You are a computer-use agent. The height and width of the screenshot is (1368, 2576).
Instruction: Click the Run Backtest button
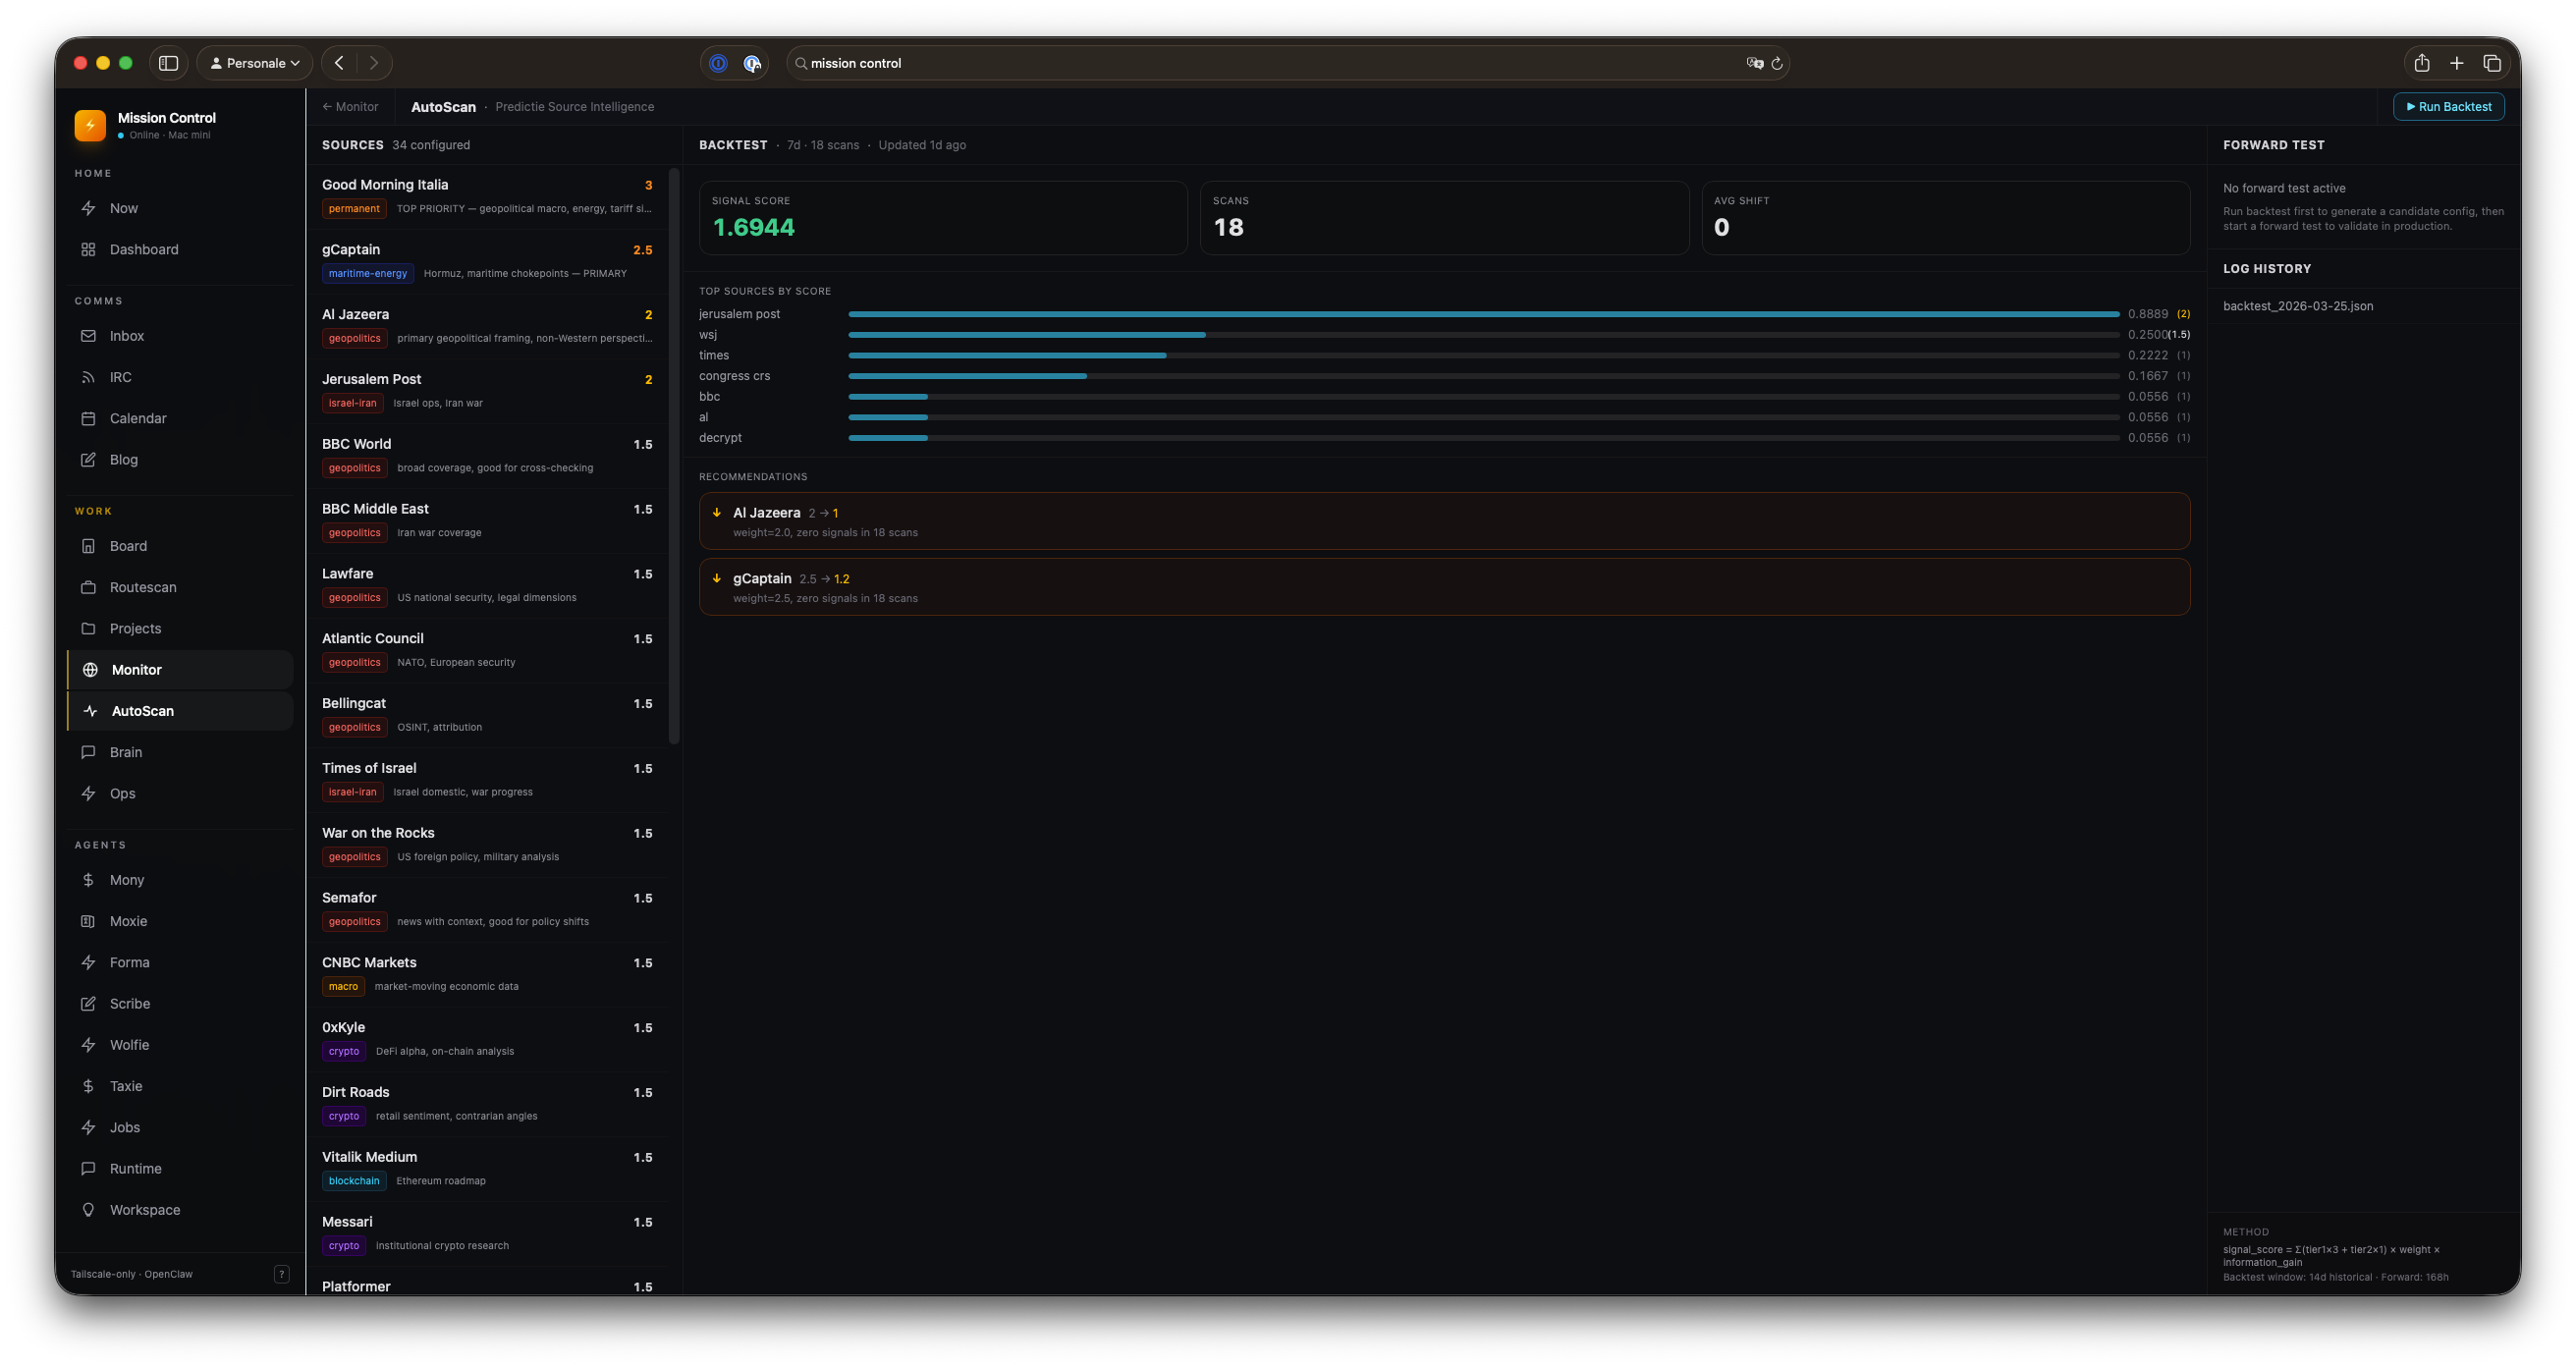(2448, 106)
